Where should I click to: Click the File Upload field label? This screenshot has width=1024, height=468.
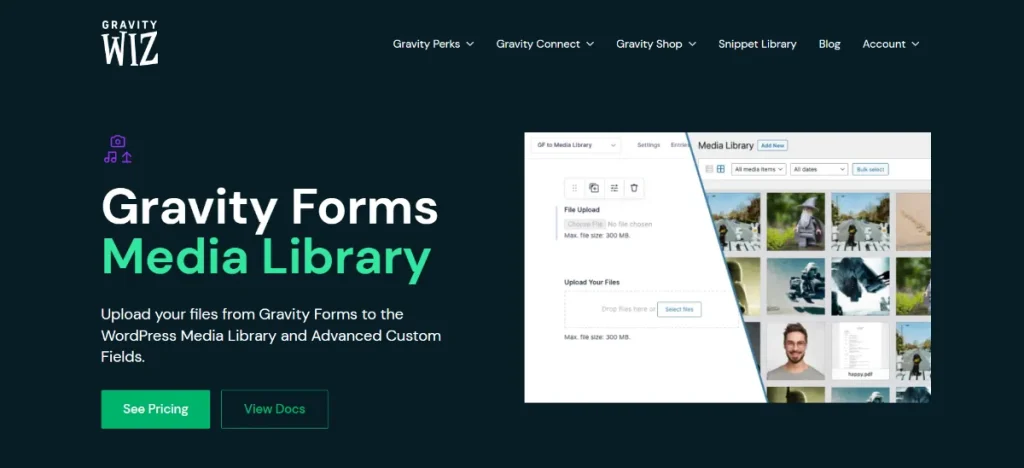click(582, 210)
